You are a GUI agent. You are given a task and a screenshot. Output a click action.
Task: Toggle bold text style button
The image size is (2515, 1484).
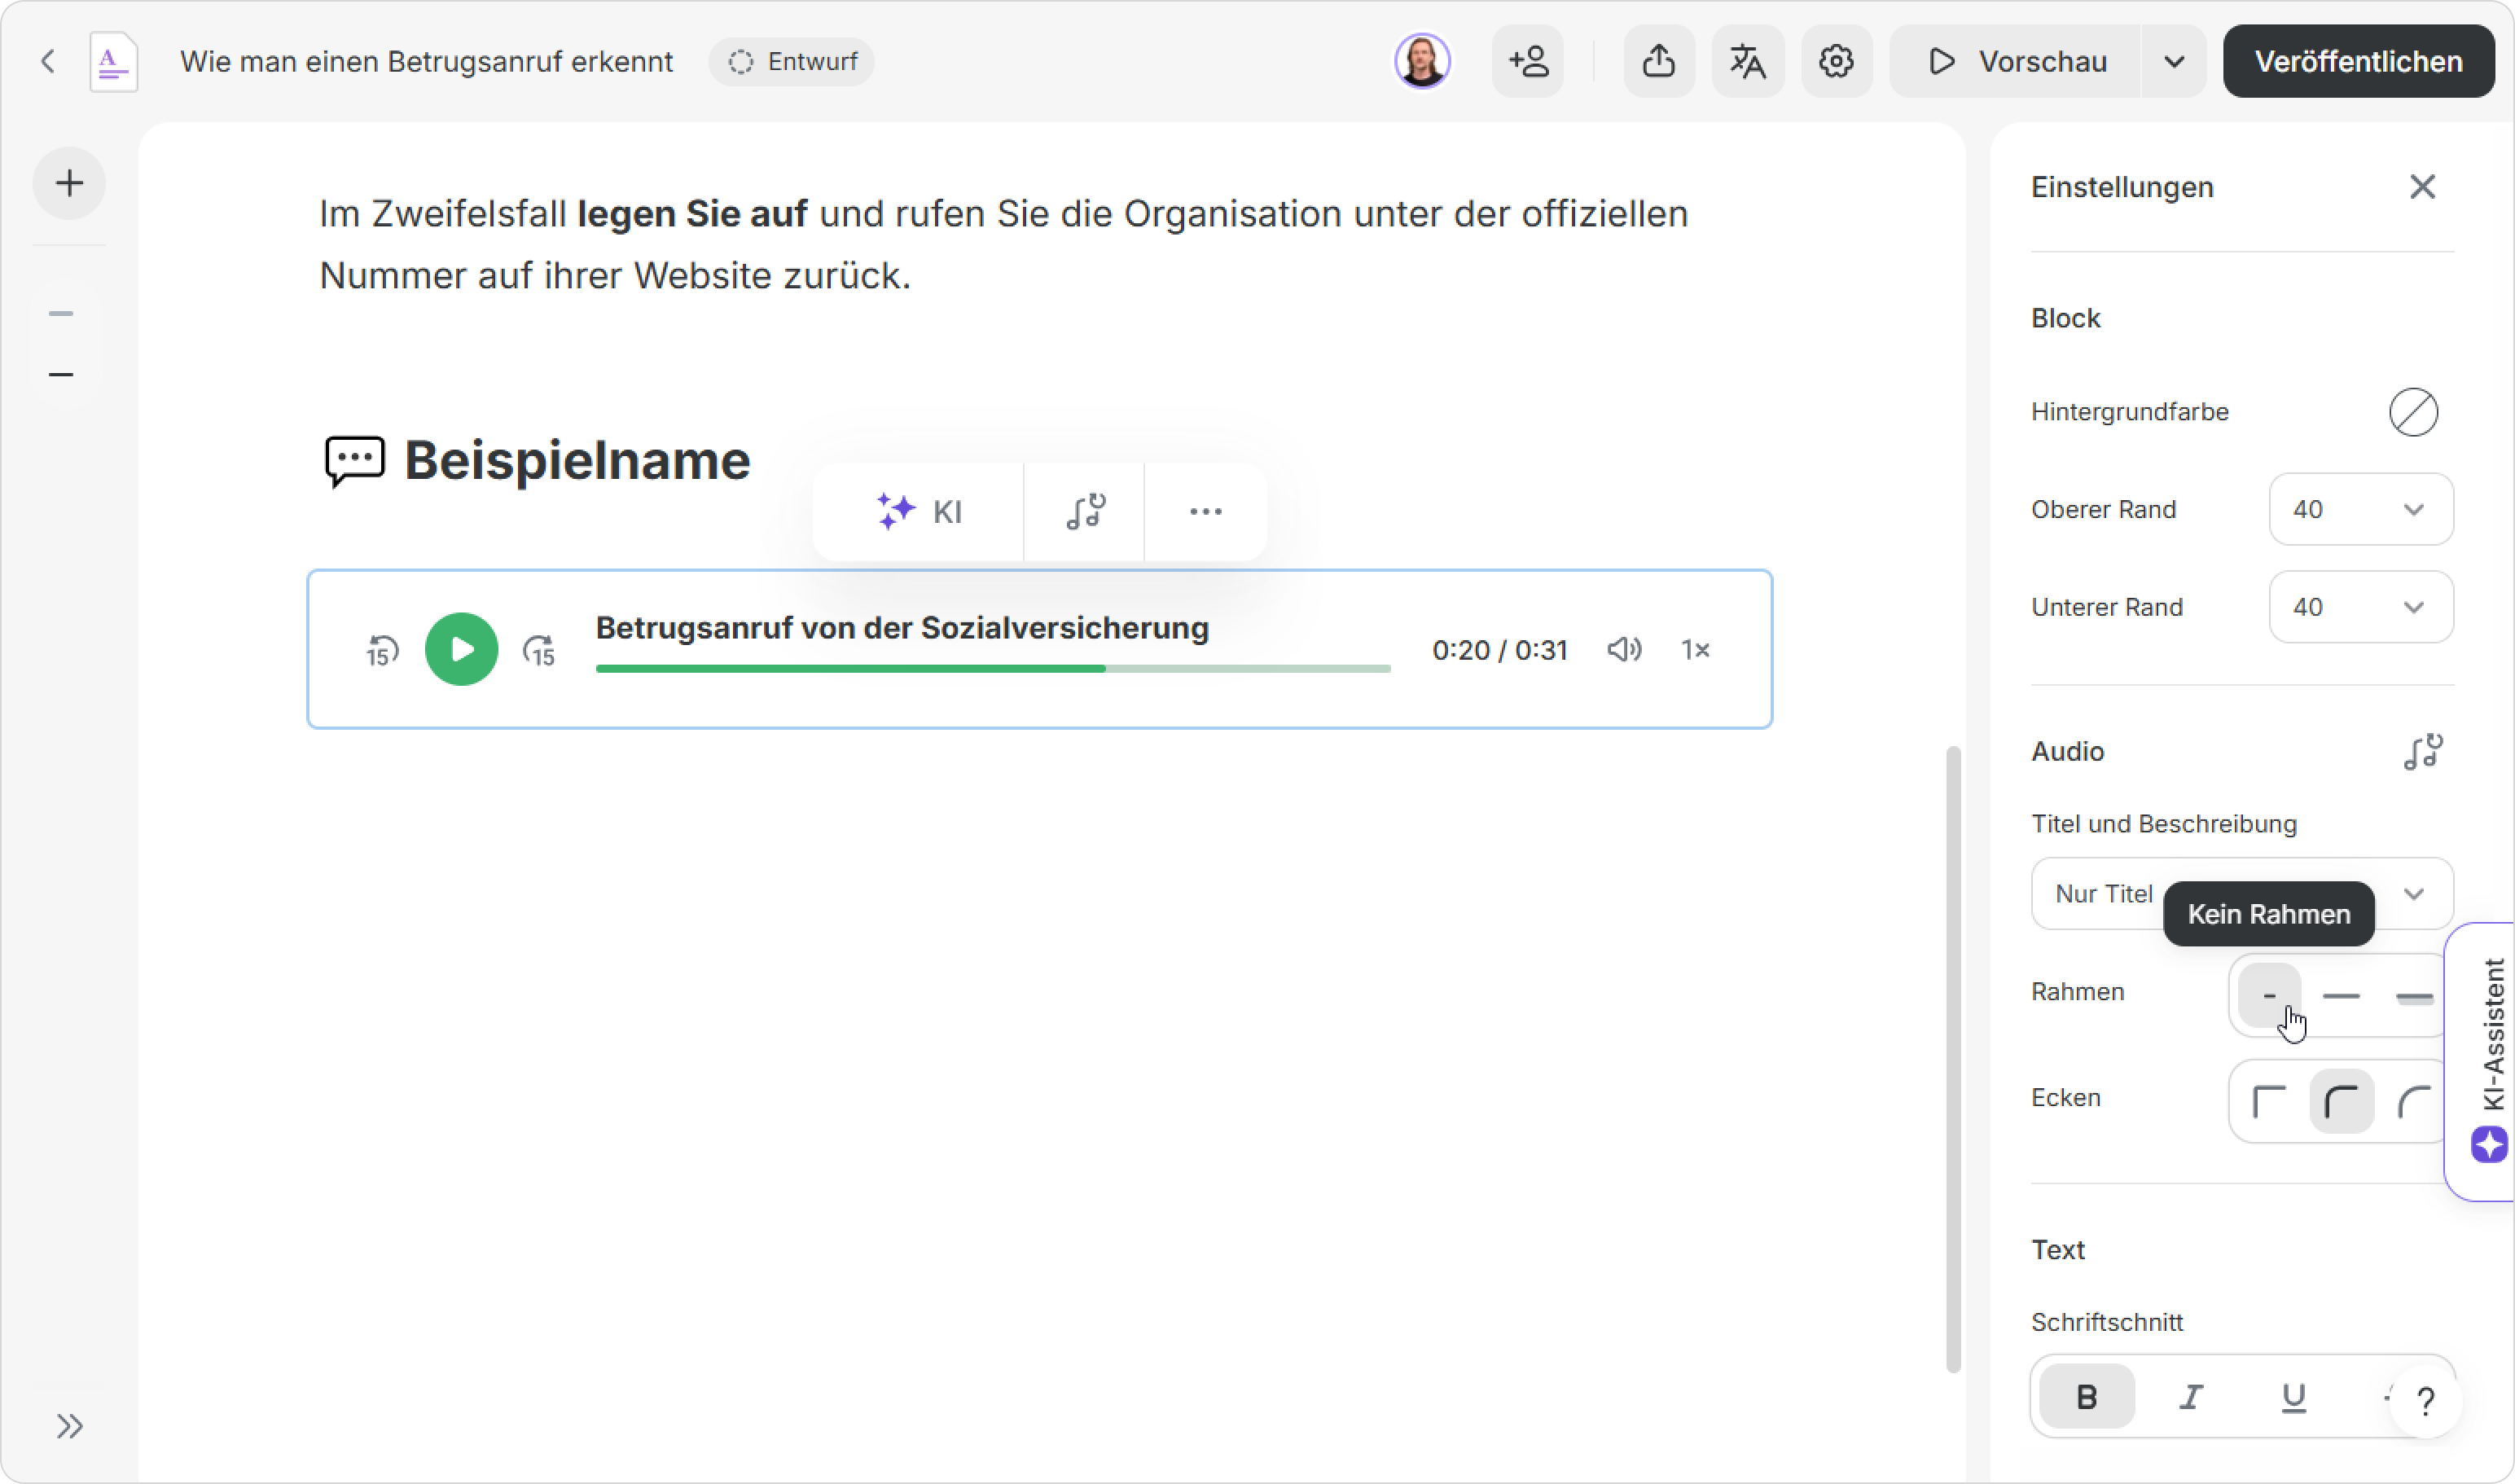2086,1396
